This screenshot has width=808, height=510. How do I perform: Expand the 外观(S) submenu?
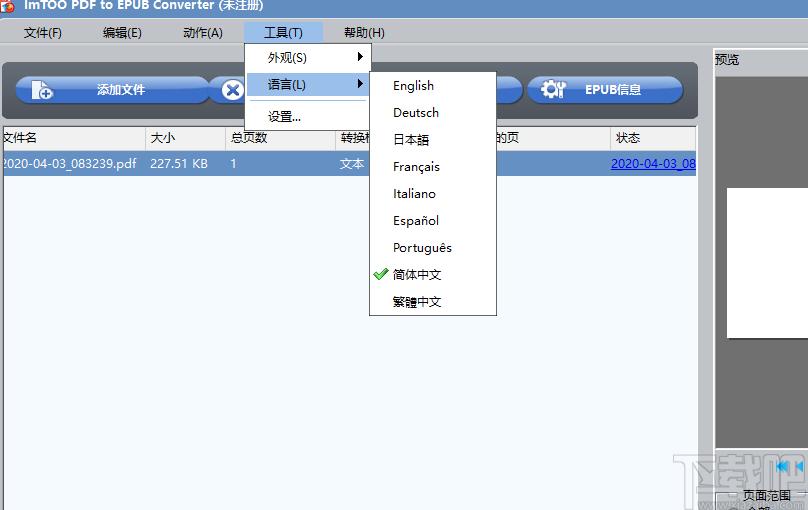(308, 57)
